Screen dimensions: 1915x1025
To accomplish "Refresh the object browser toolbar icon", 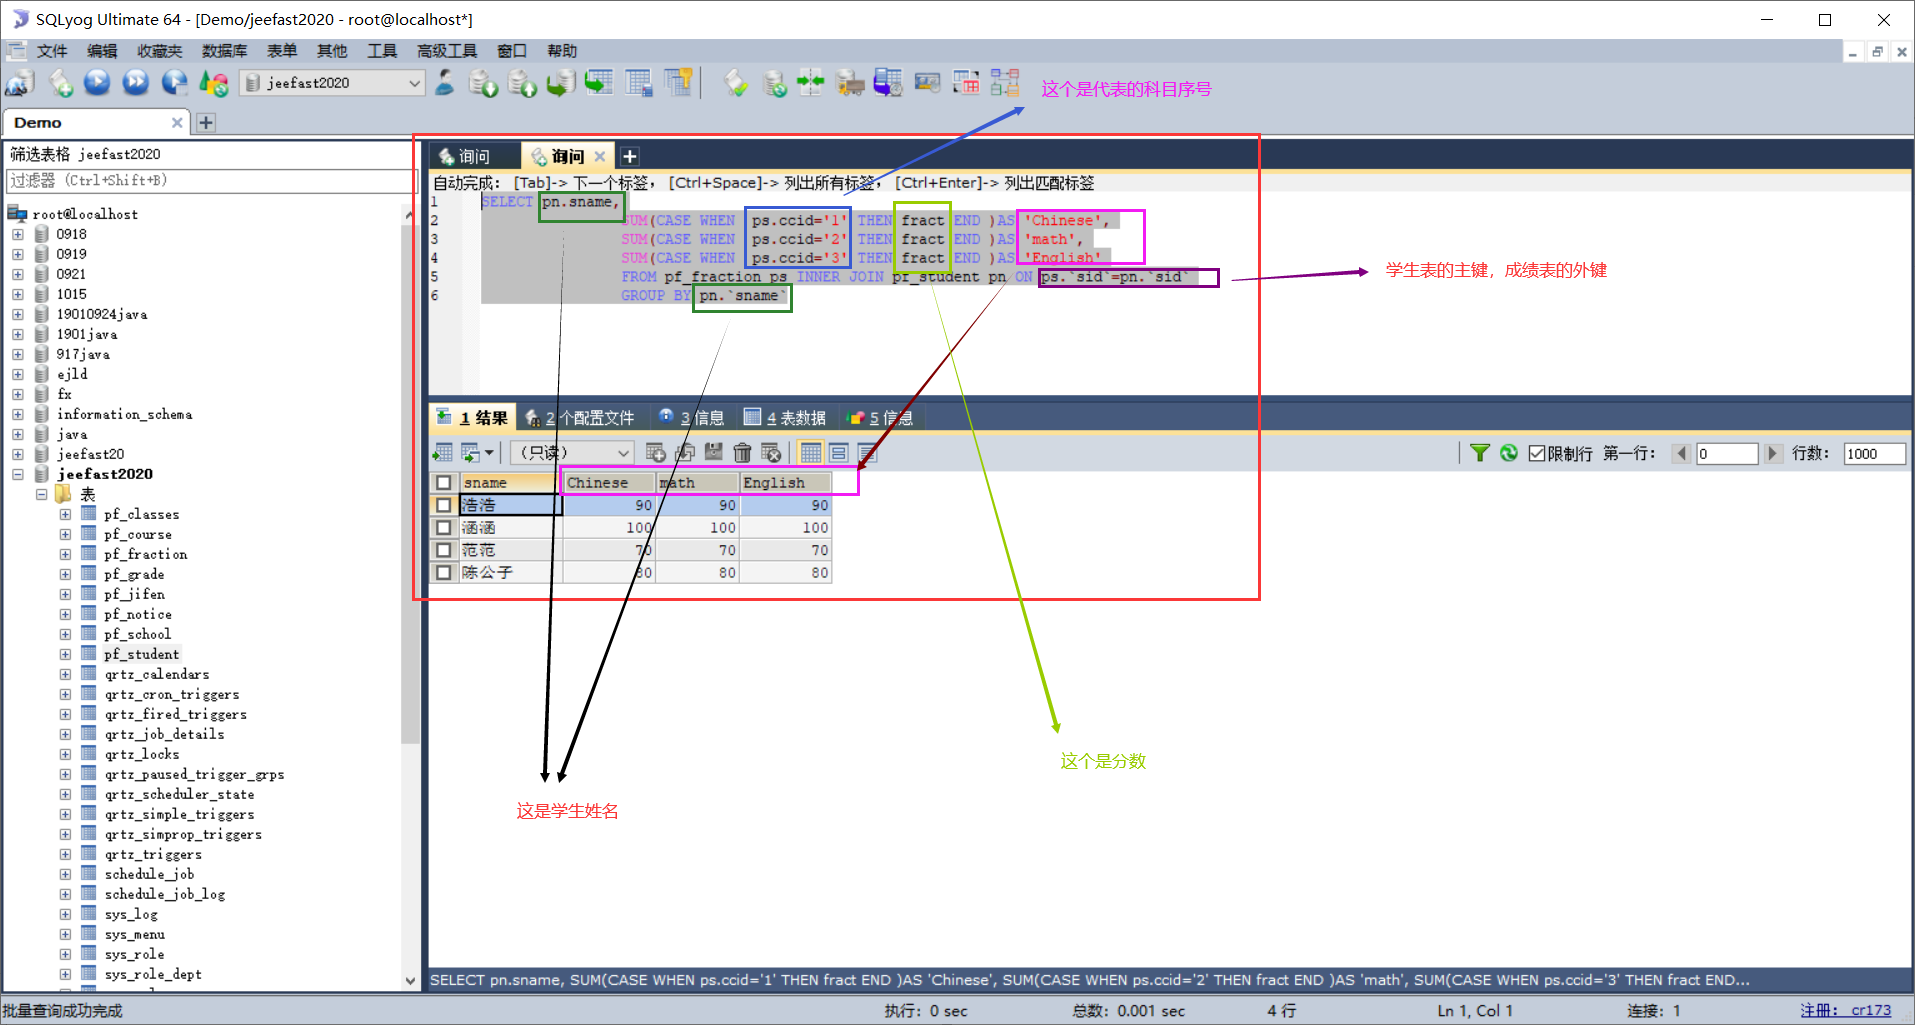I will tap(213, 83).
